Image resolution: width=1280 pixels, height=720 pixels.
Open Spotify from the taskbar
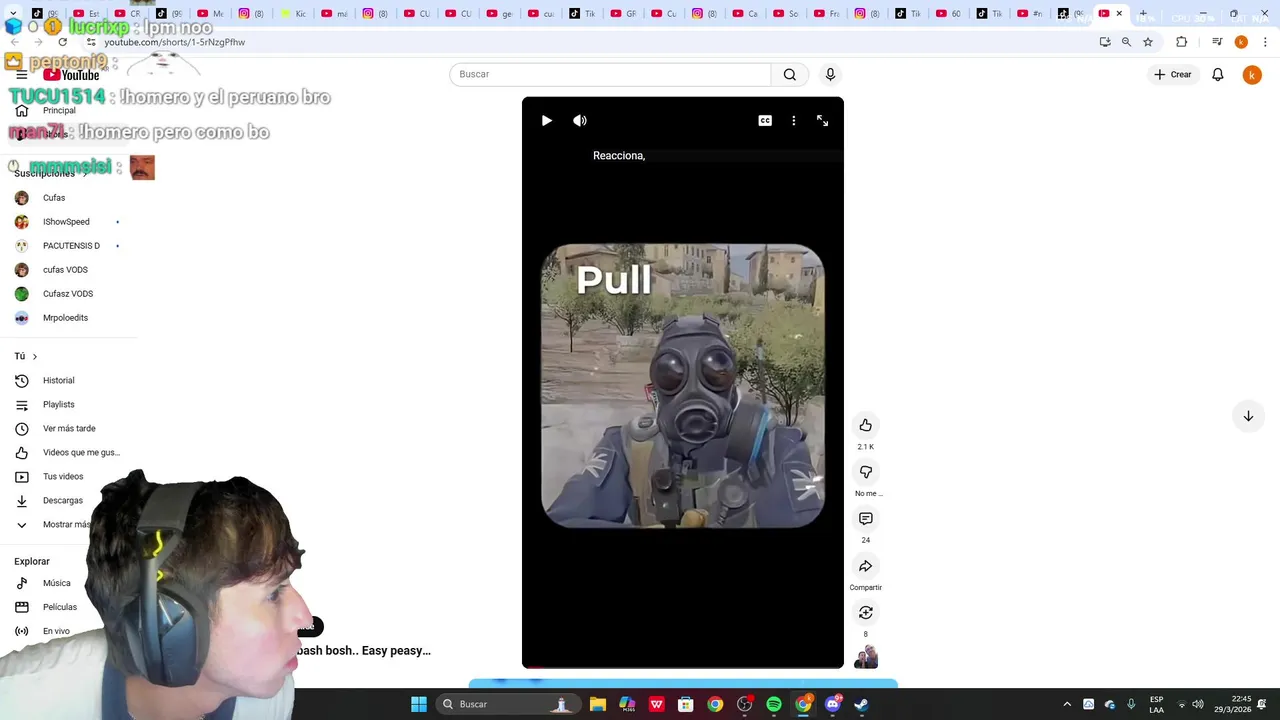coord(774,704)
